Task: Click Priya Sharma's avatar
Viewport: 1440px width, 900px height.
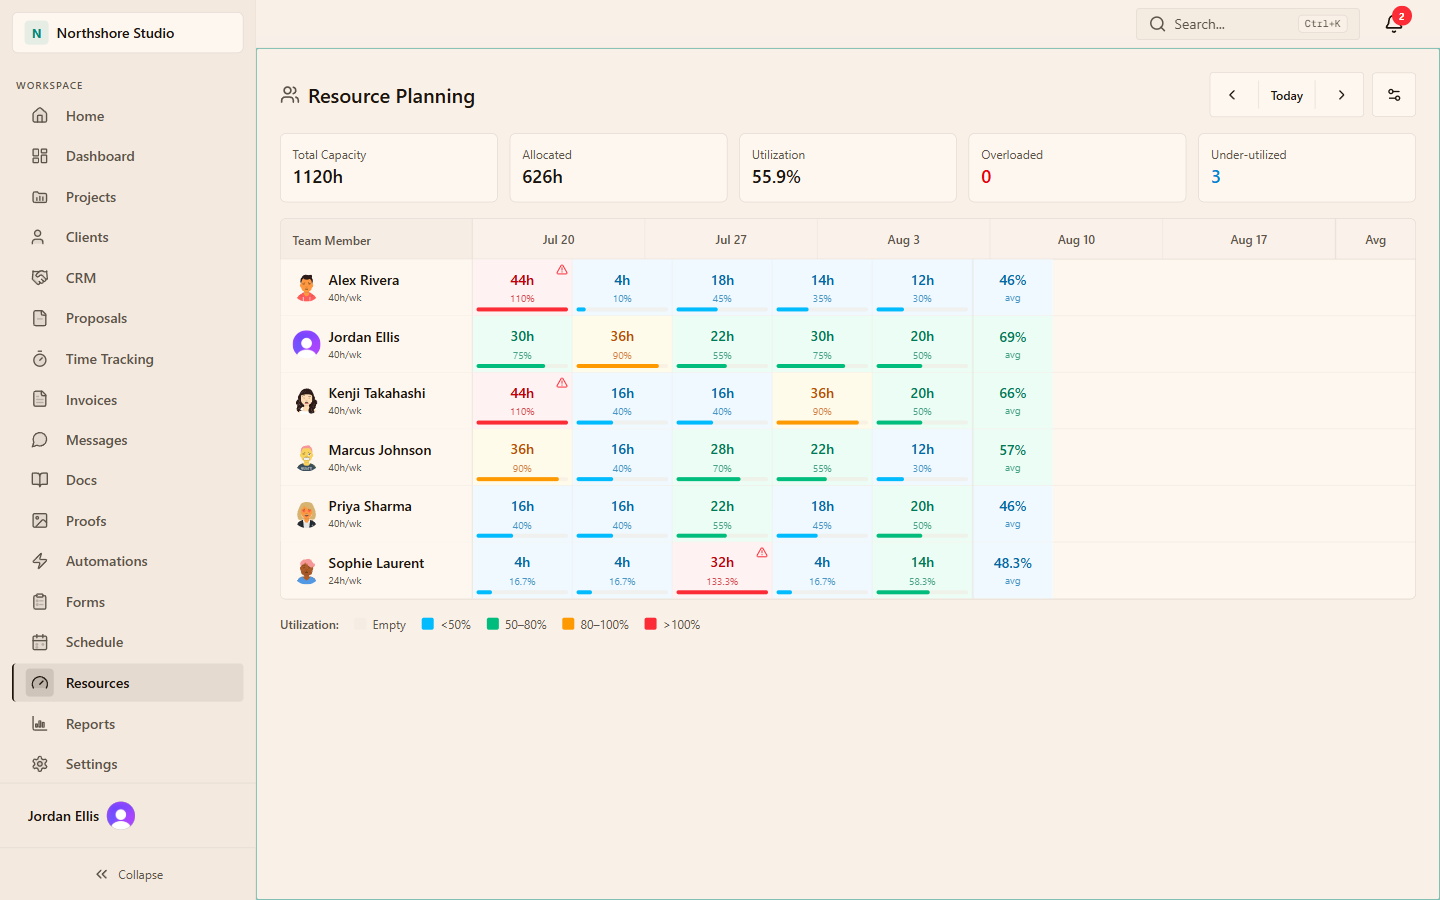Action: pos(307,514)
